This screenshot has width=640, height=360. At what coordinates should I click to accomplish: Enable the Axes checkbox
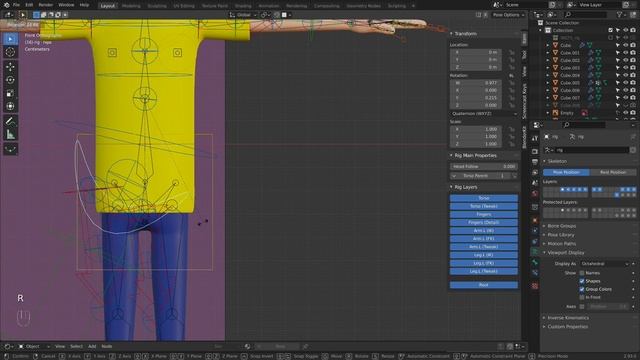[x=582, y=306]
